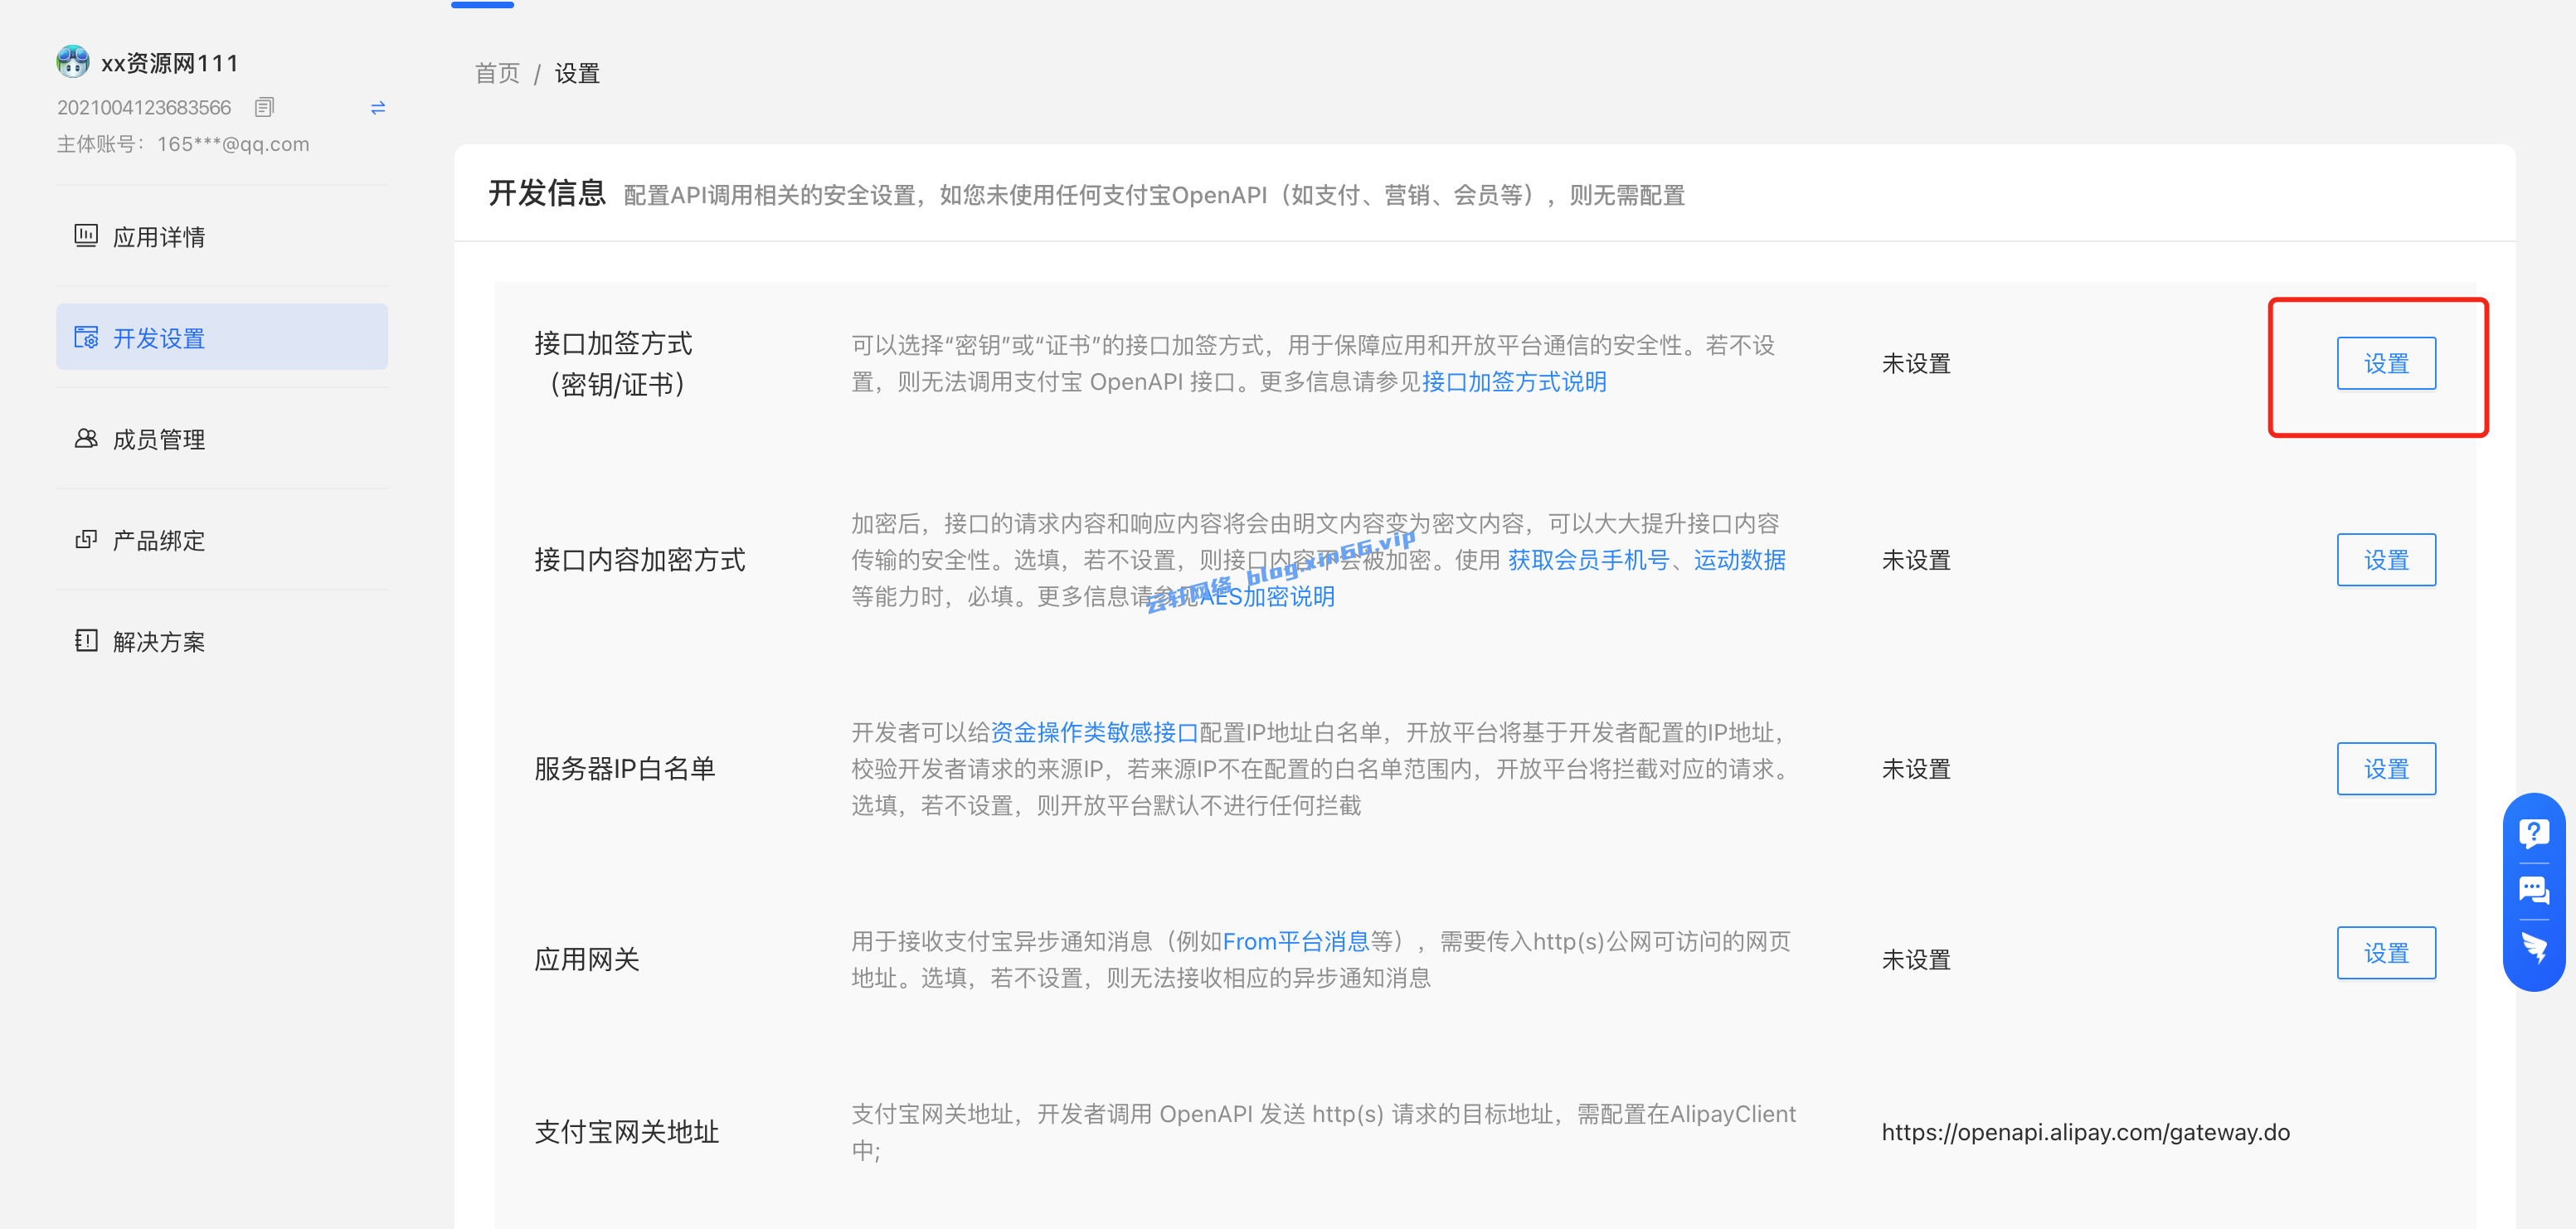Open 解决方案 in the sidebar
The height and width of the screenshot is (1229, 2576).
point(222,641)
